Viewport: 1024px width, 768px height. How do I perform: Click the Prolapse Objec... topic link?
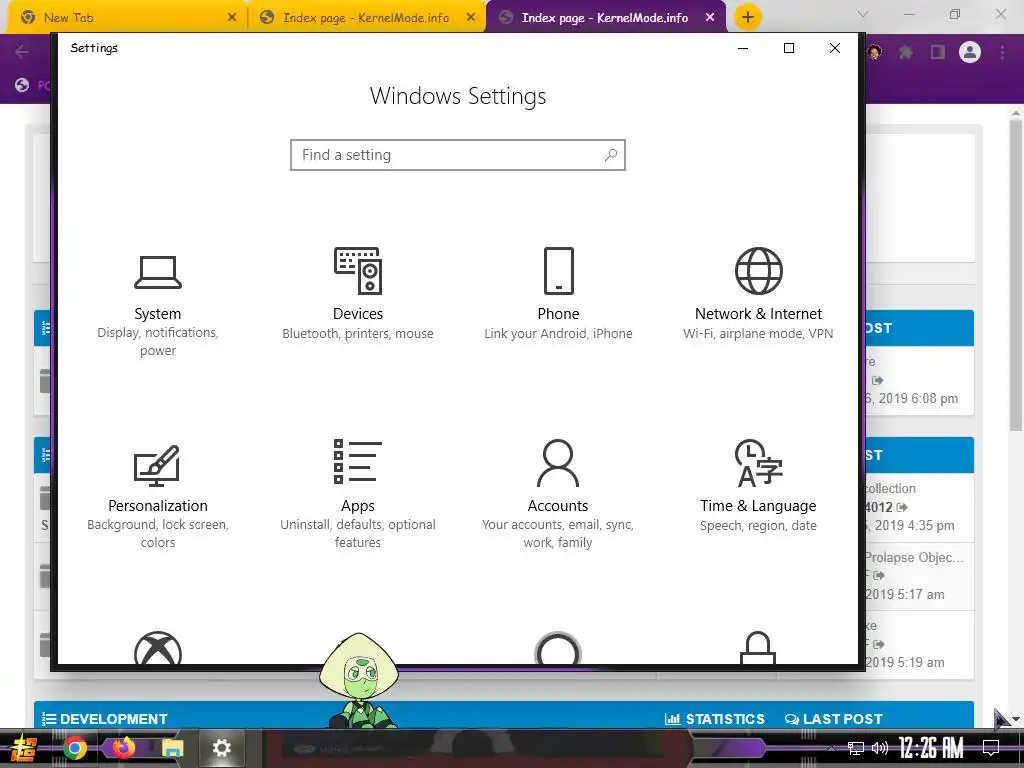pos(914,558)
